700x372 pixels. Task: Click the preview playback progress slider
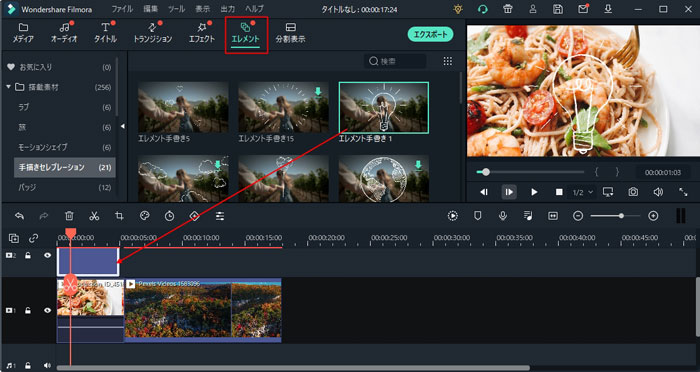point(530,172)
